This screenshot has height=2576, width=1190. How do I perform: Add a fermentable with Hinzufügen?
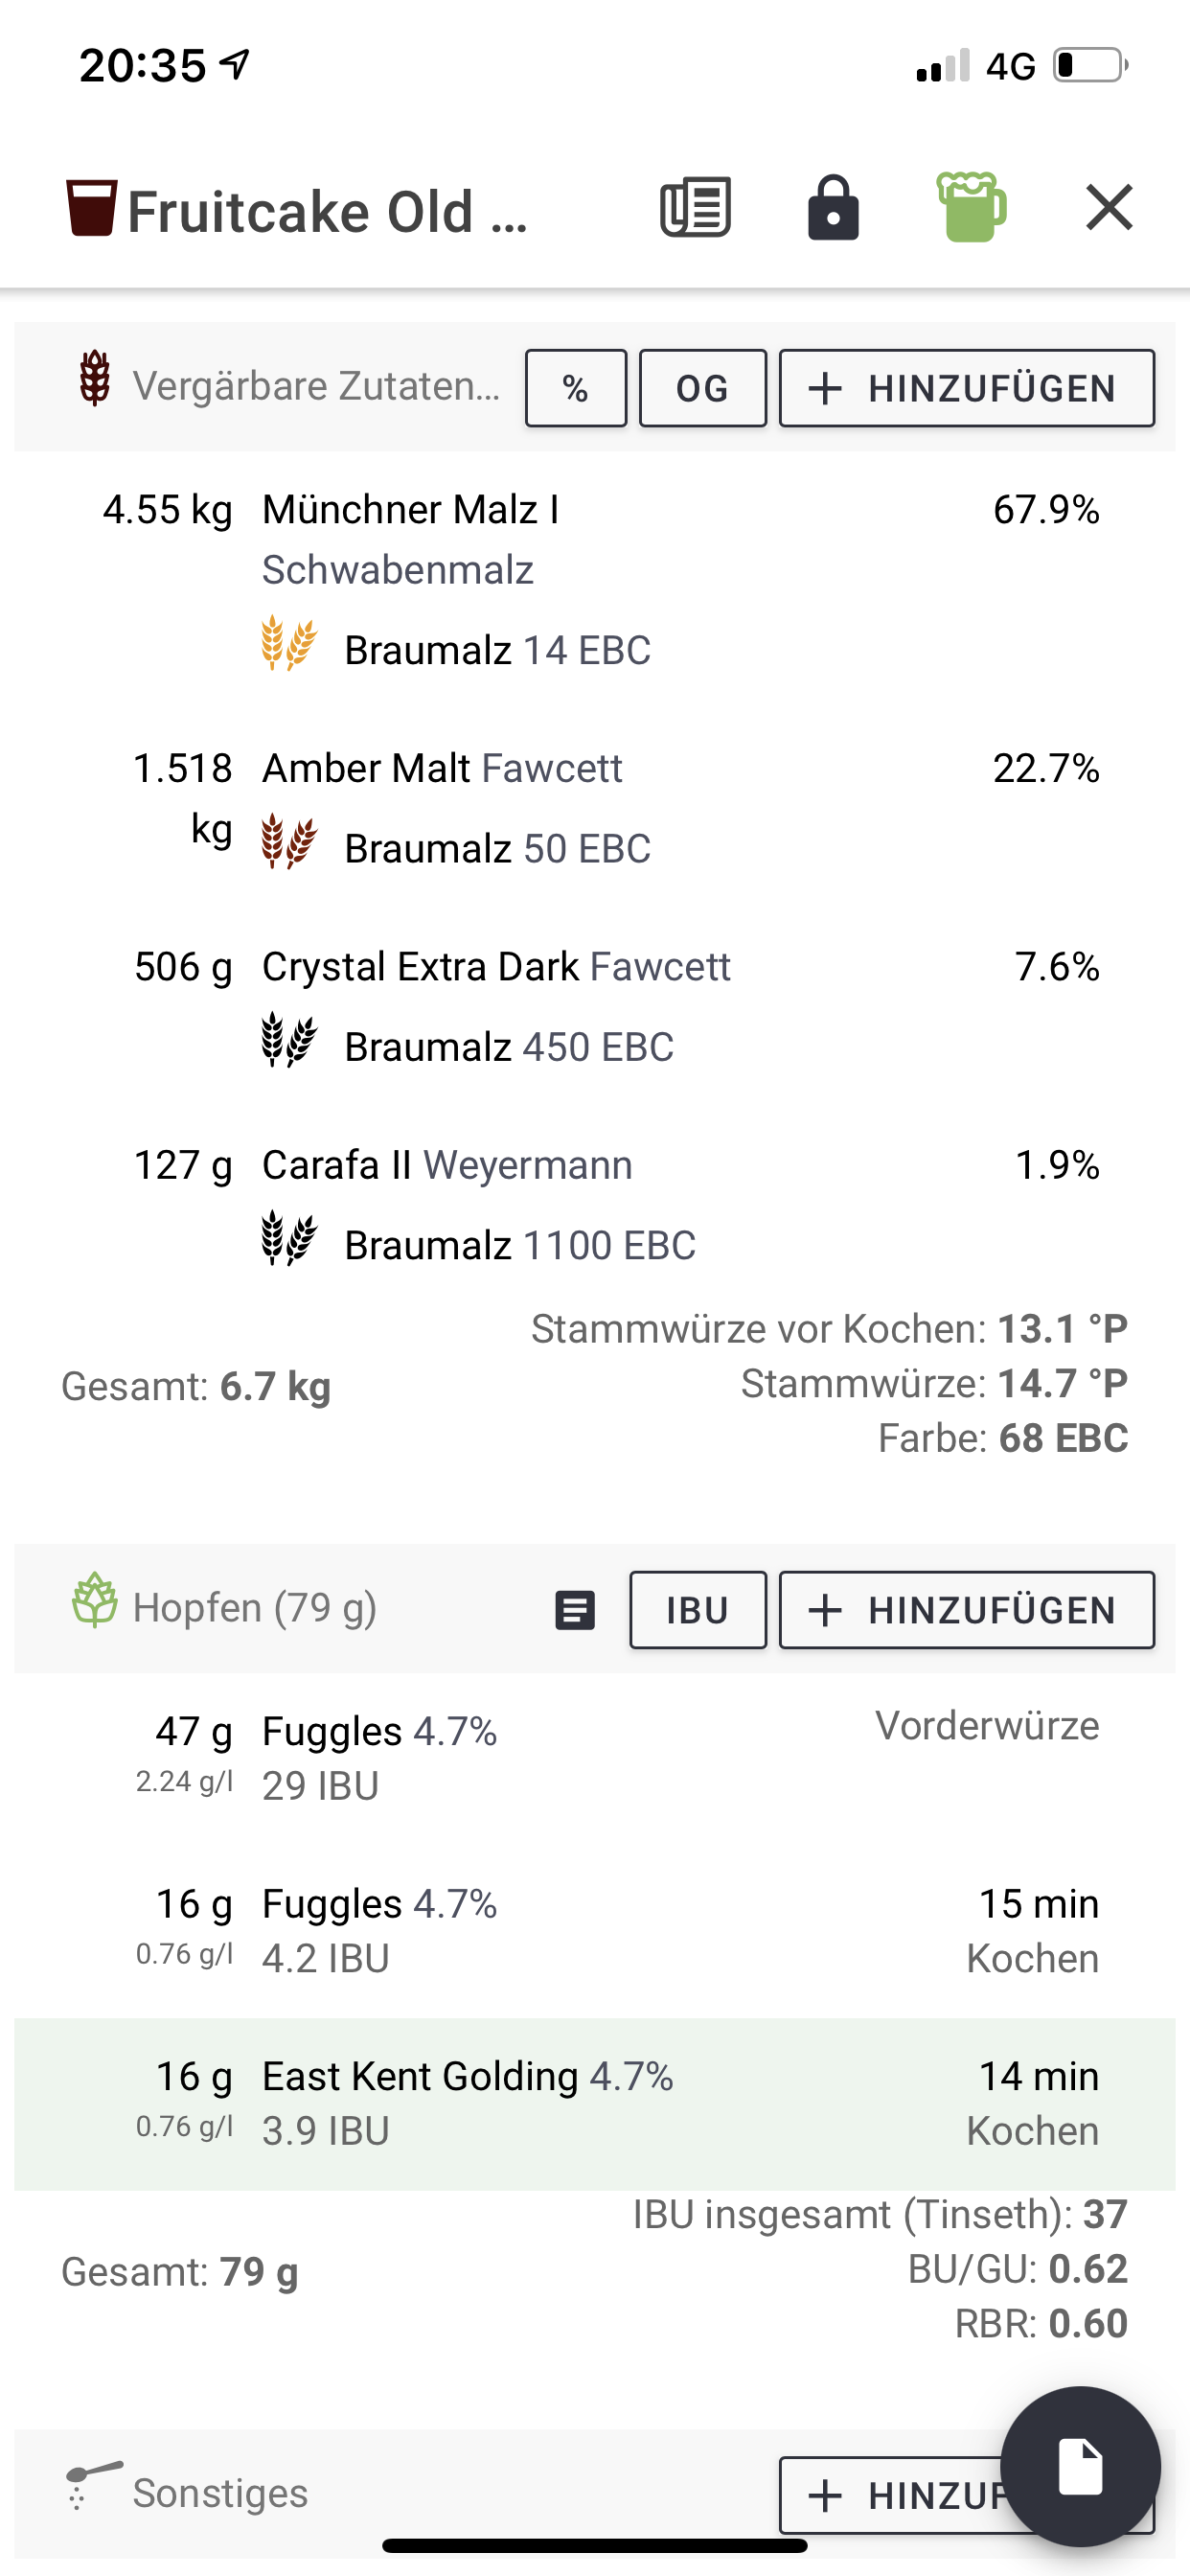coord(966,388)
